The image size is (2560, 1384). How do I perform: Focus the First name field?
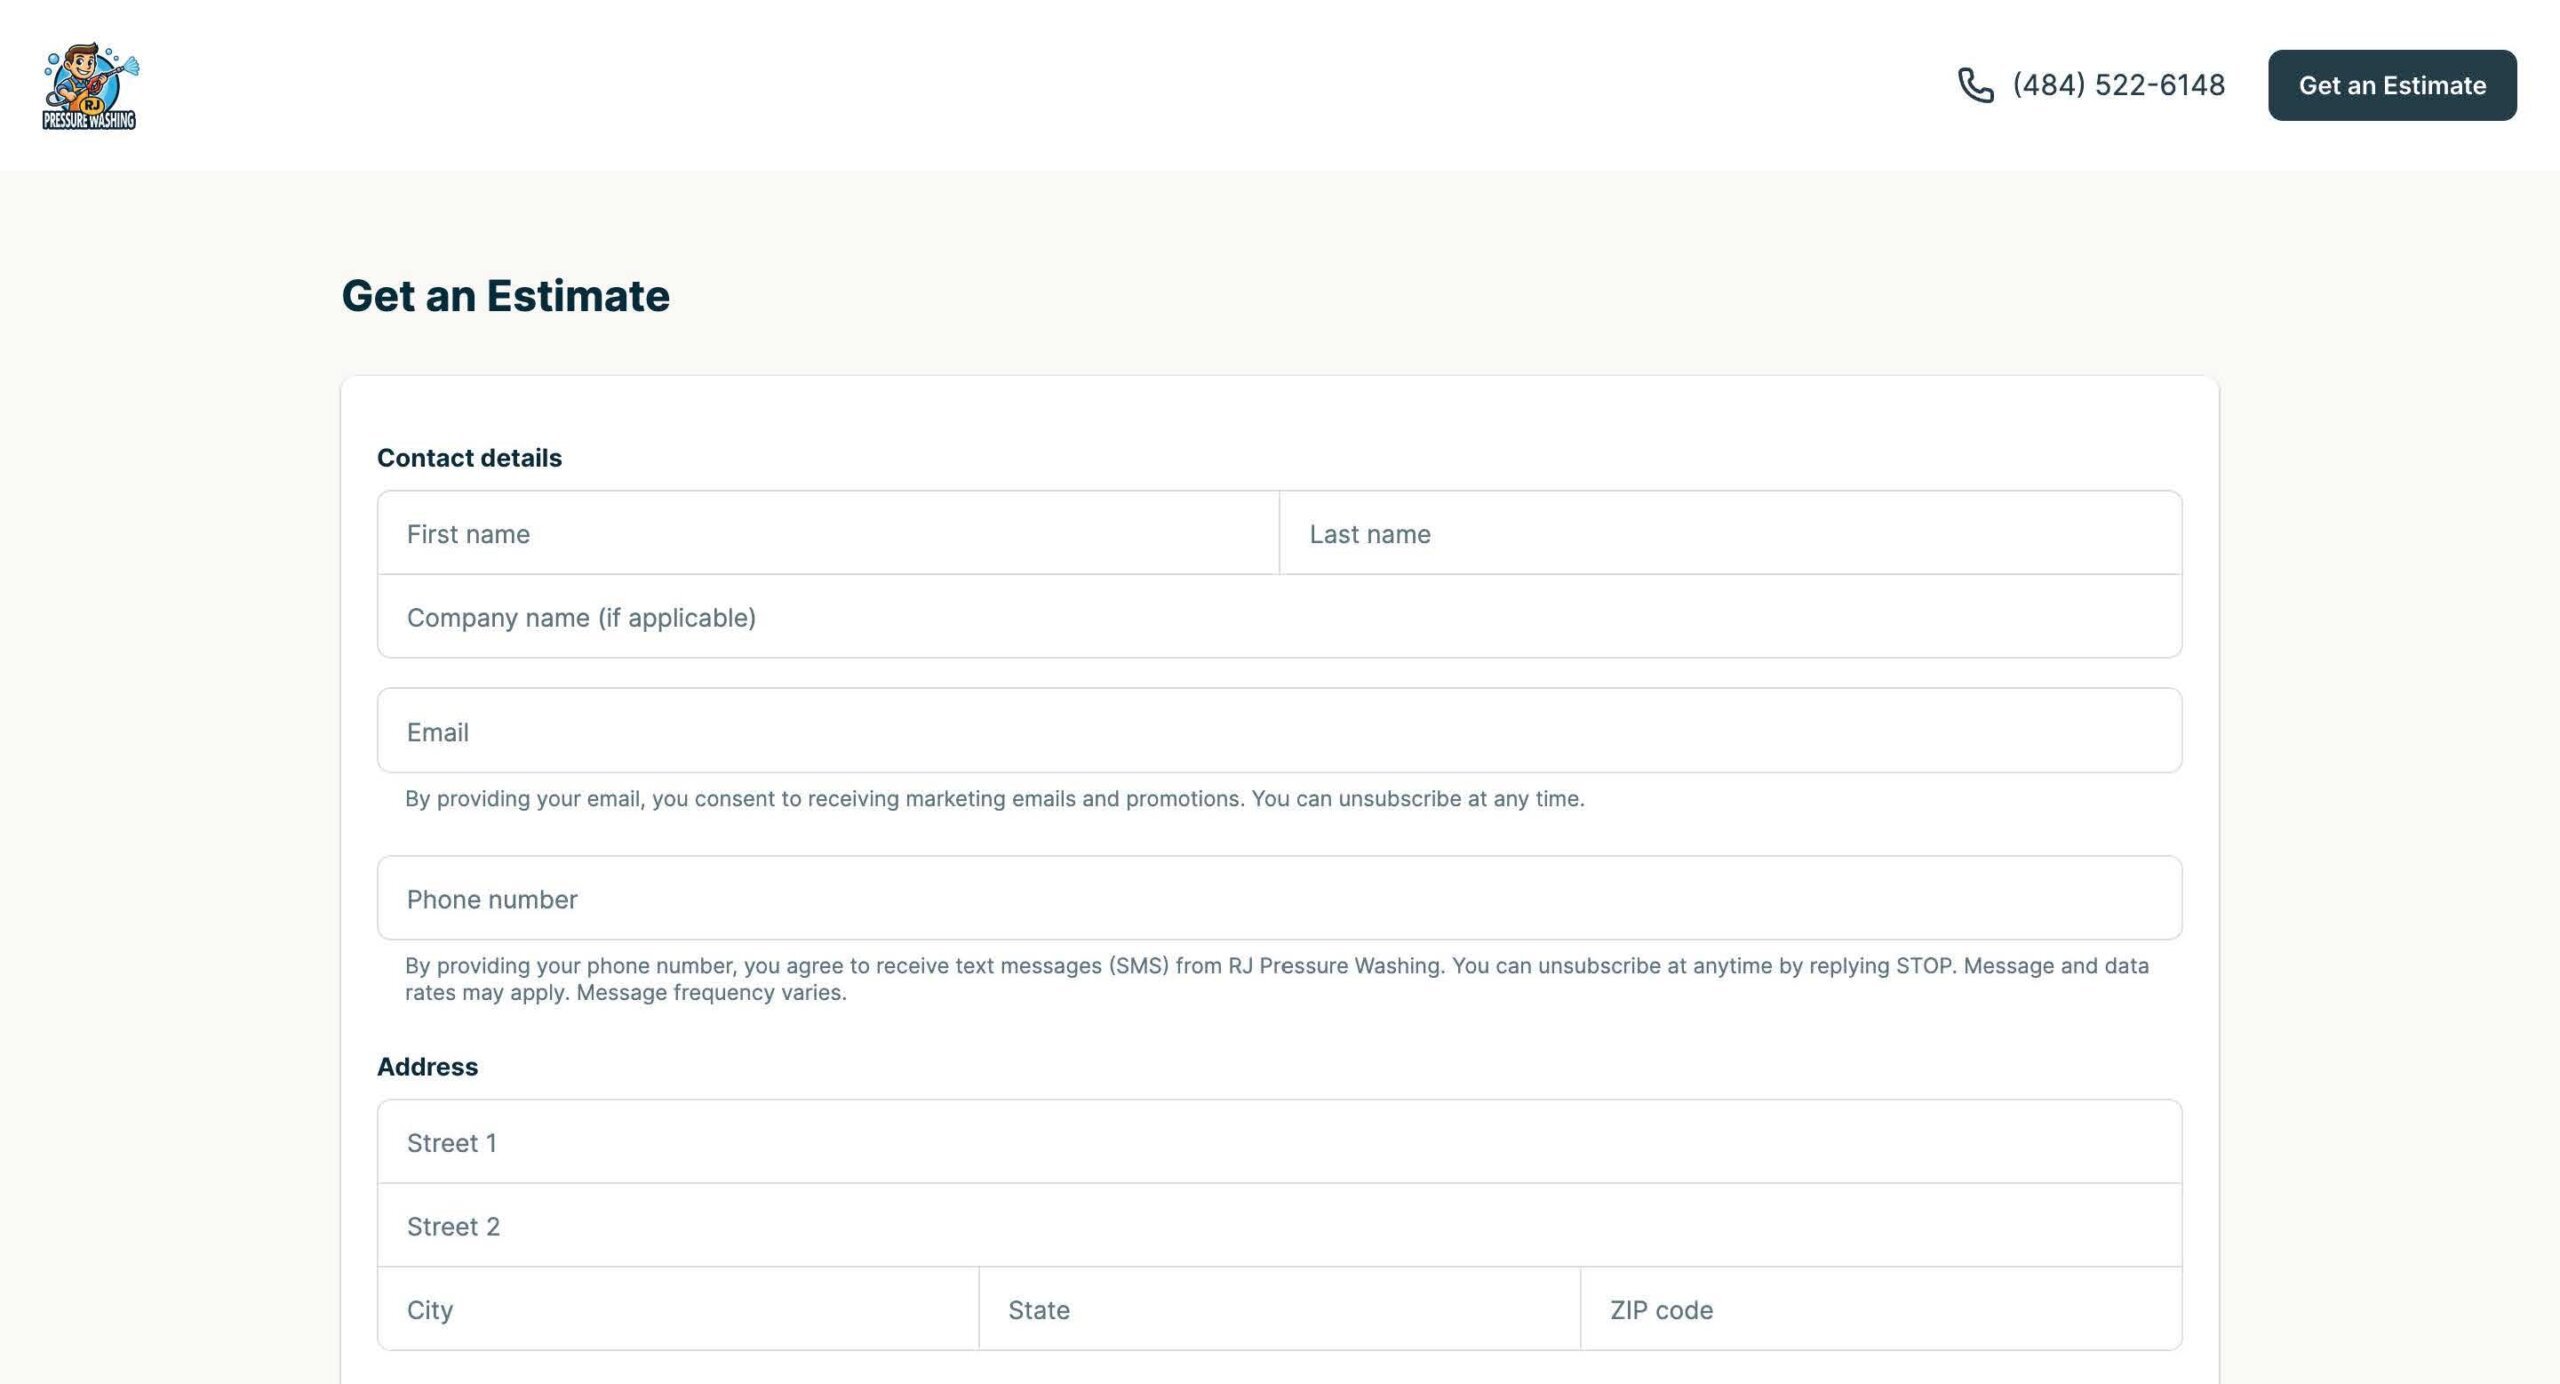click(x=828, y=533)
